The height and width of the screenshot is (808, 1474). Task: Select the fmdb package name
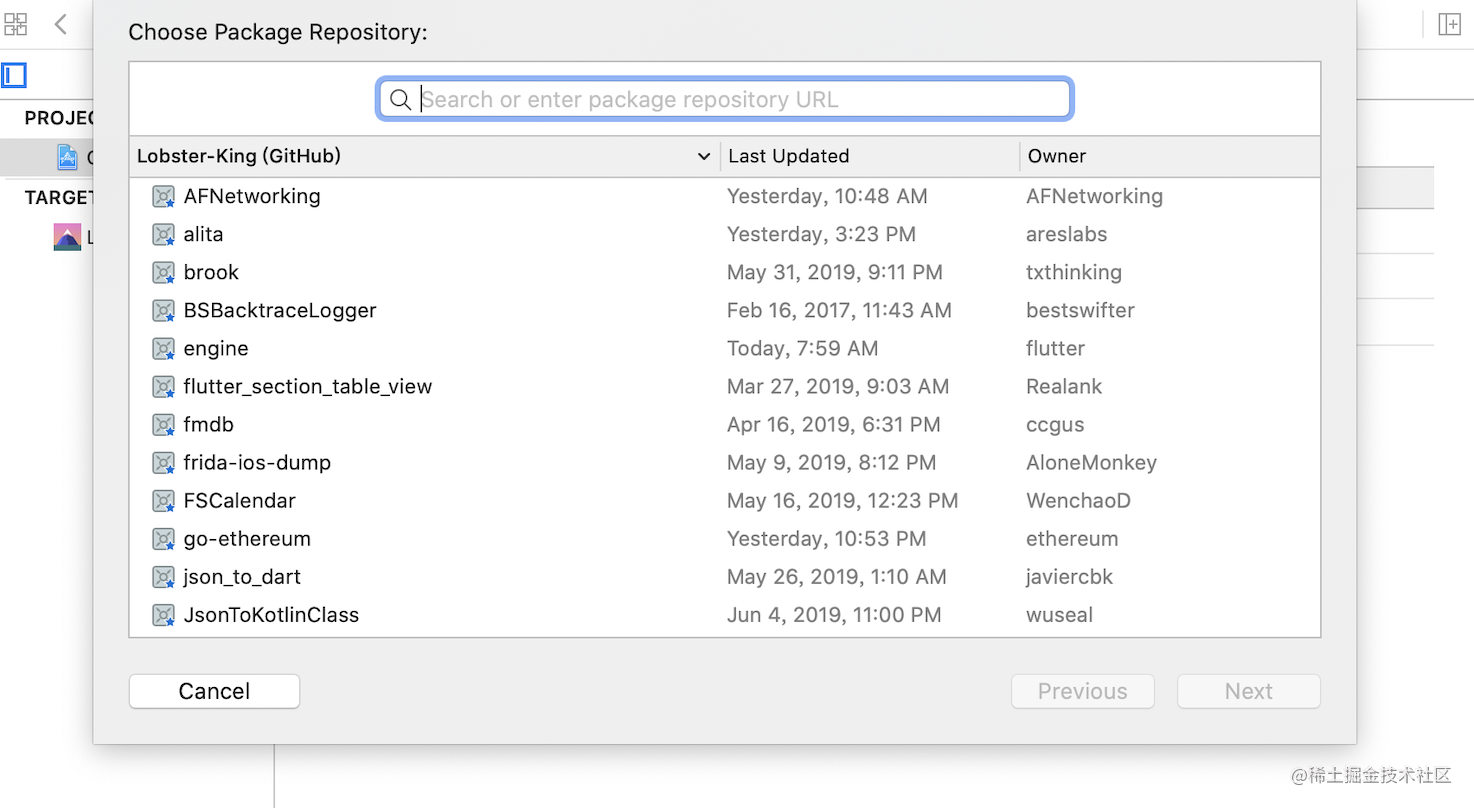click(208, 424)
